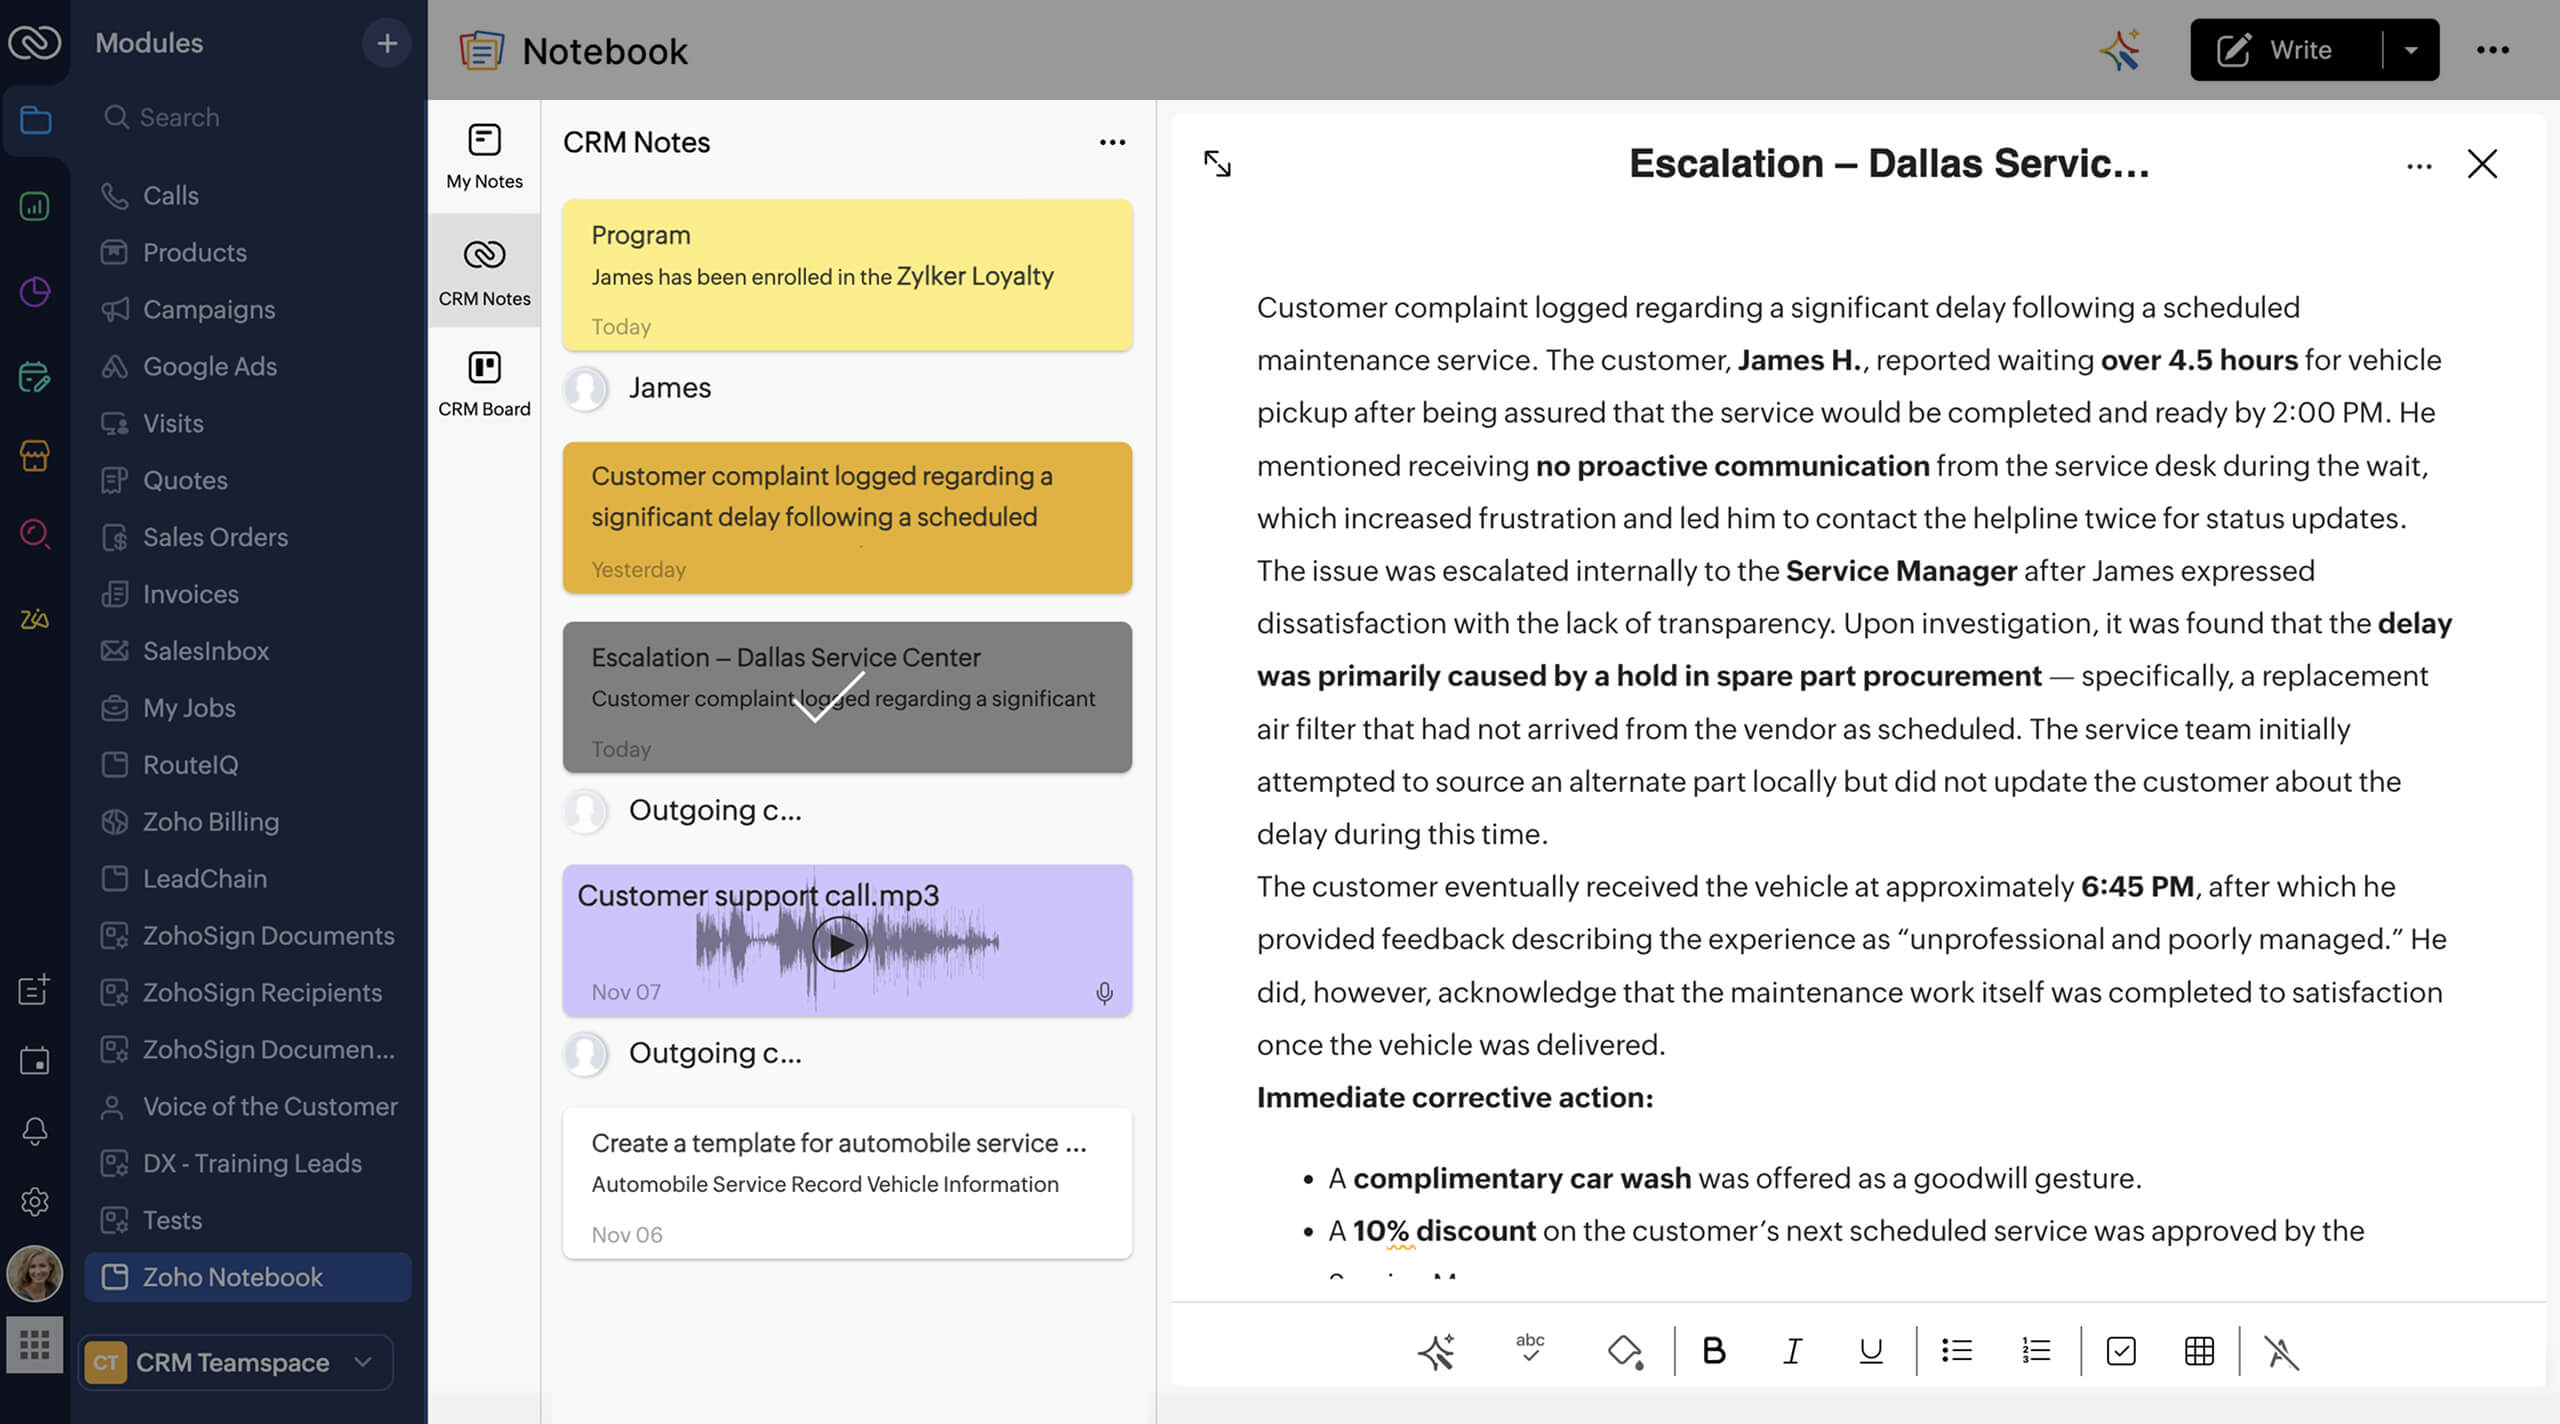Expand the CRM Teamspace selector
The image size is (2560, 1424).
pyautogui.click(x=361, y=1362)
